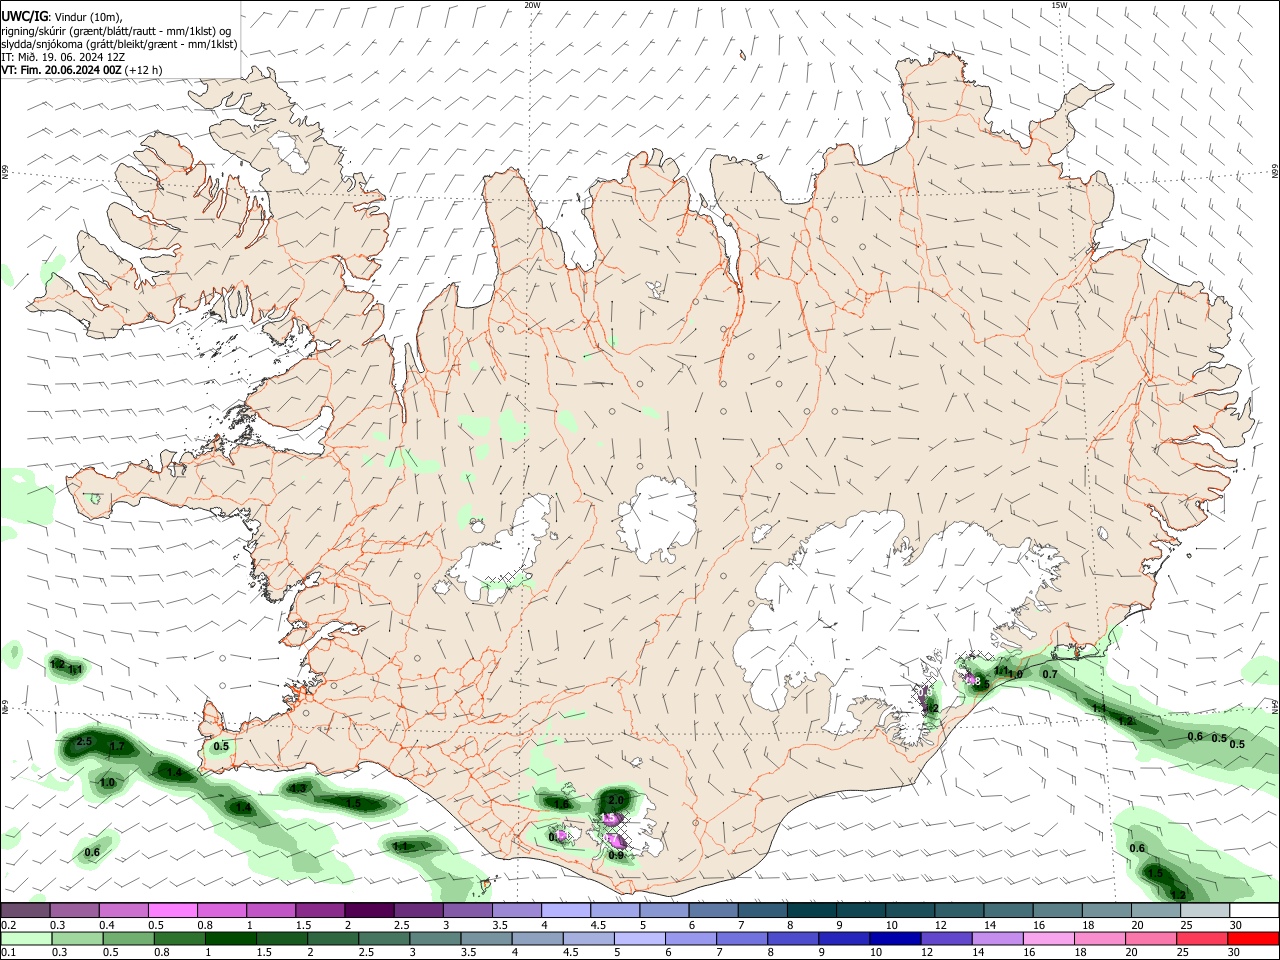1280x960 pixels.
Task: Click the 'UWC/IG: Vindur (10m)' title text
Action: pyautogui.click(x=61, y=17)
